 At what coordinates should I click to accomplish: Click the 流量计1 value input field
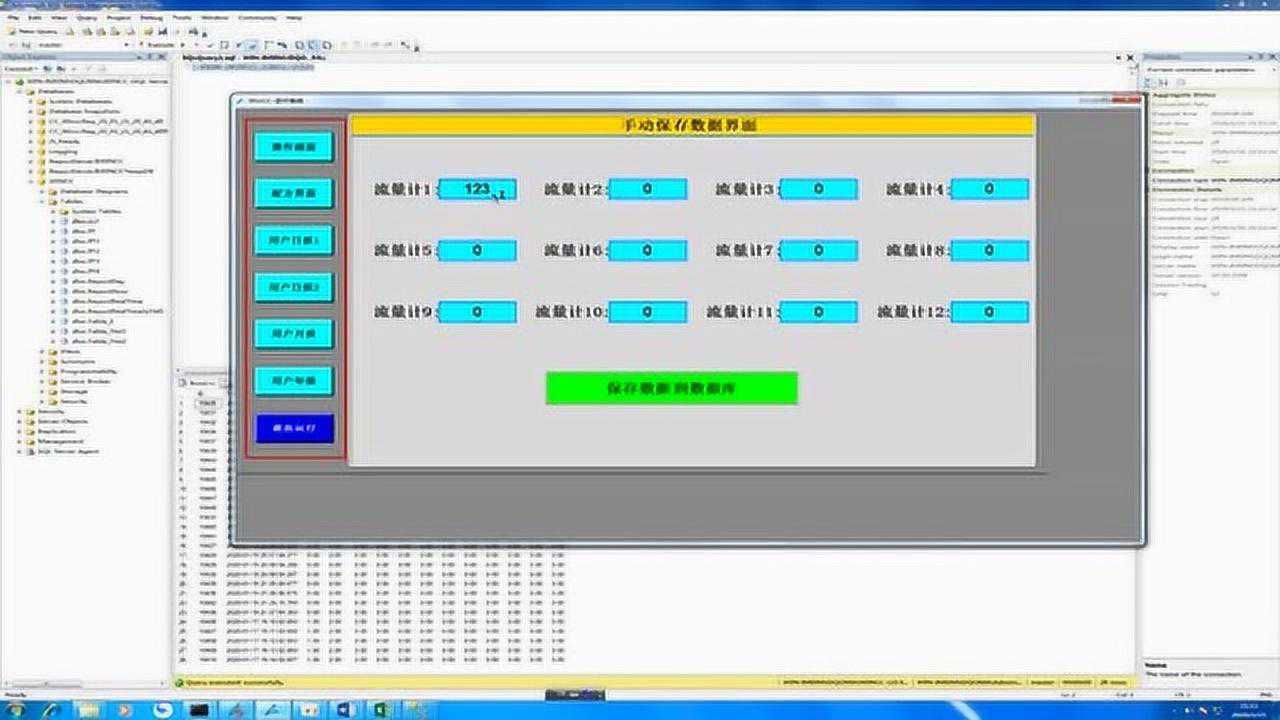pyautogui.click(x=477, y=189)
